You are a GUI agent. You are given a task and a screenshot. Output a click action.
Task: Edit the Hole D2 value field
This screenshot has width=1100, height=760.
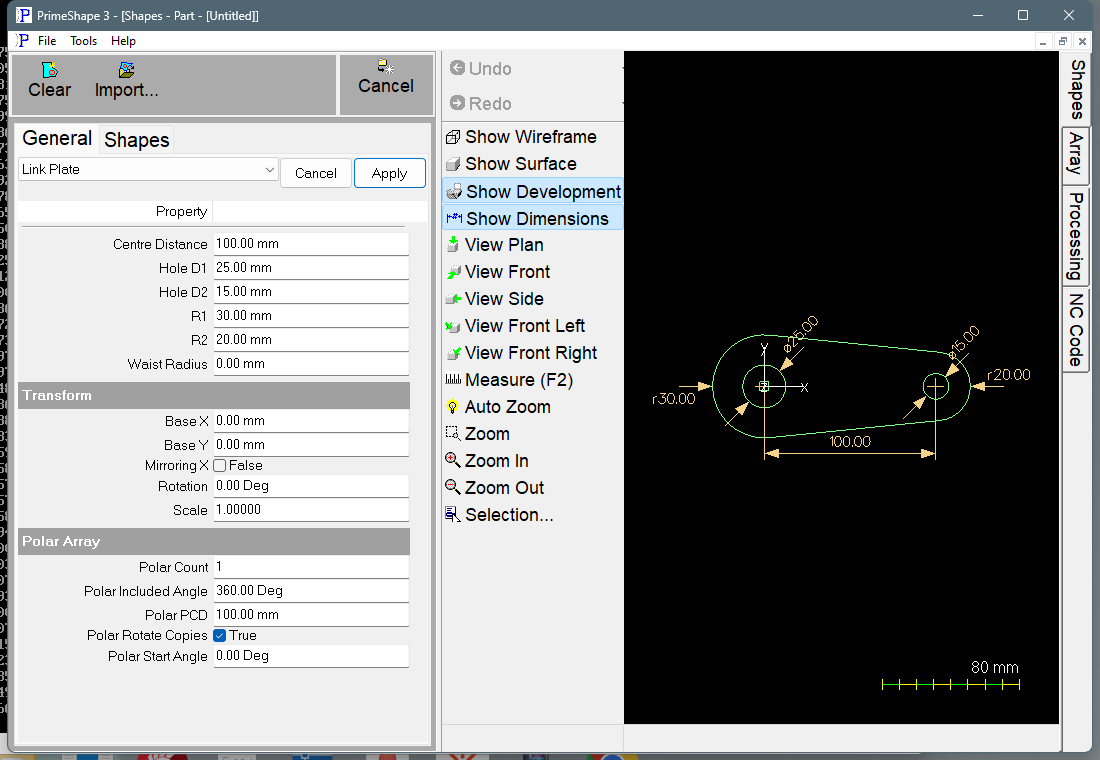point(311,291)
